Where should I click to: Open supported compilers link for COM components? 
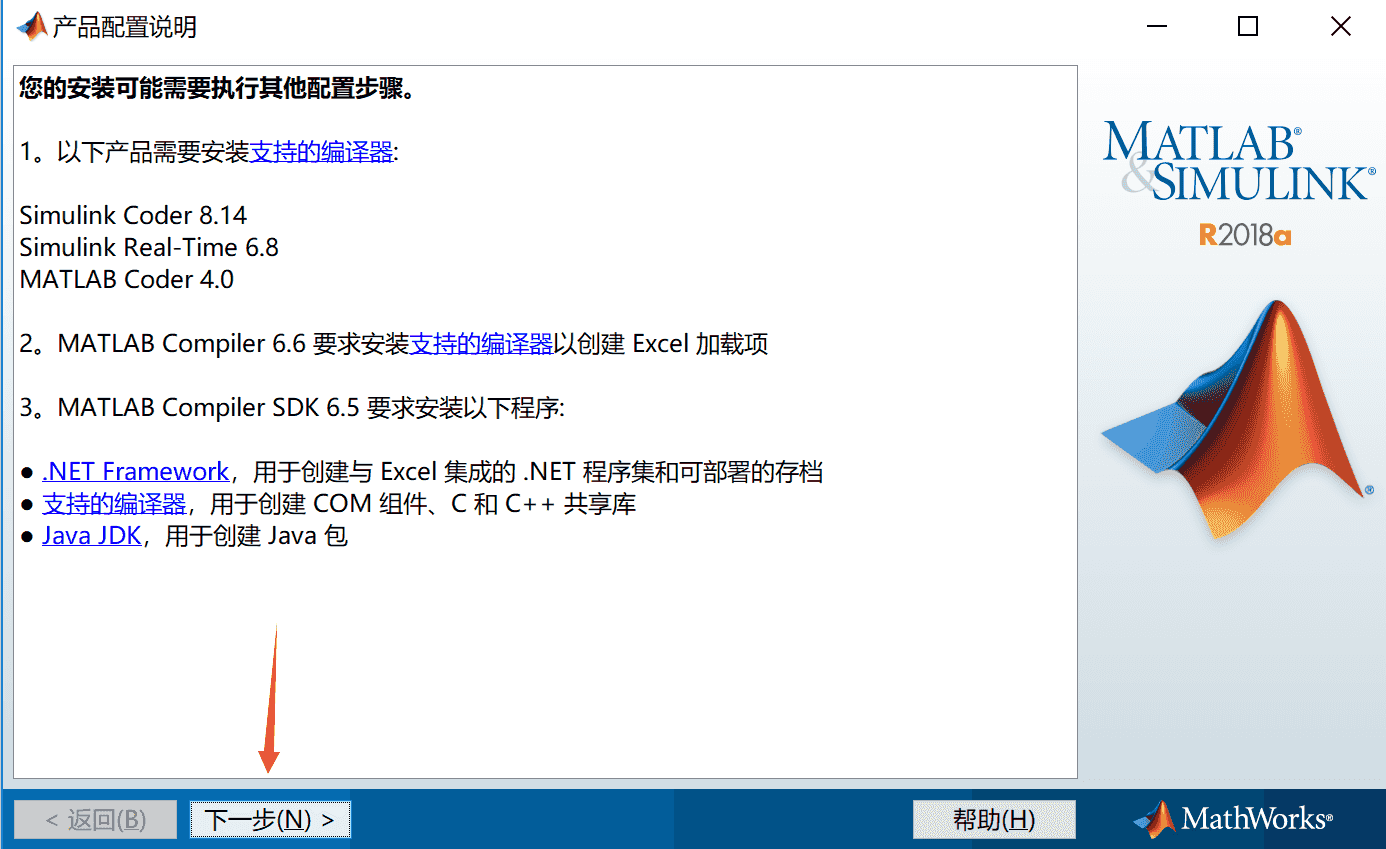click(x=114, y=503)
